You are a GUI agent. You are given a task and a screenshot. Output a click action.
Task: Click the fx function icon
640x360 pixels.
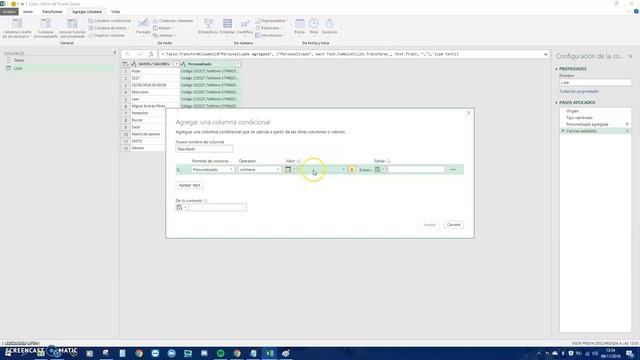coord(151,54)
